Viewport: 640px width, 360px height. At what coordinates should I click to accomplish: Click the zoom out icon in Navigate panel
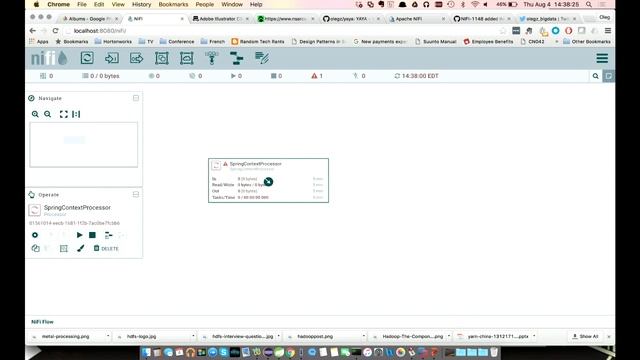coord(48,114)
